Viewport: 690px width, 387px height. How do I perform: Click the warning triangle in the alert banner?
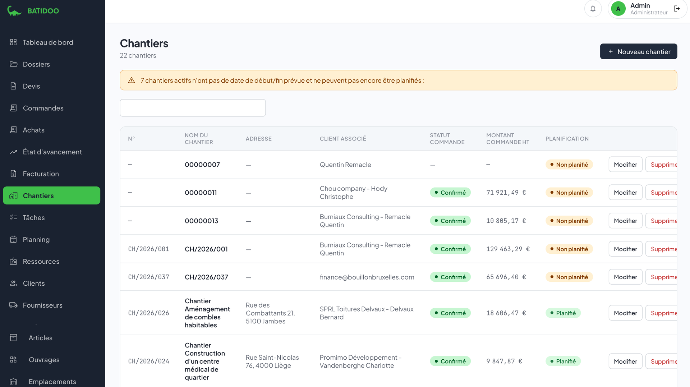click(x=131, y=81)
